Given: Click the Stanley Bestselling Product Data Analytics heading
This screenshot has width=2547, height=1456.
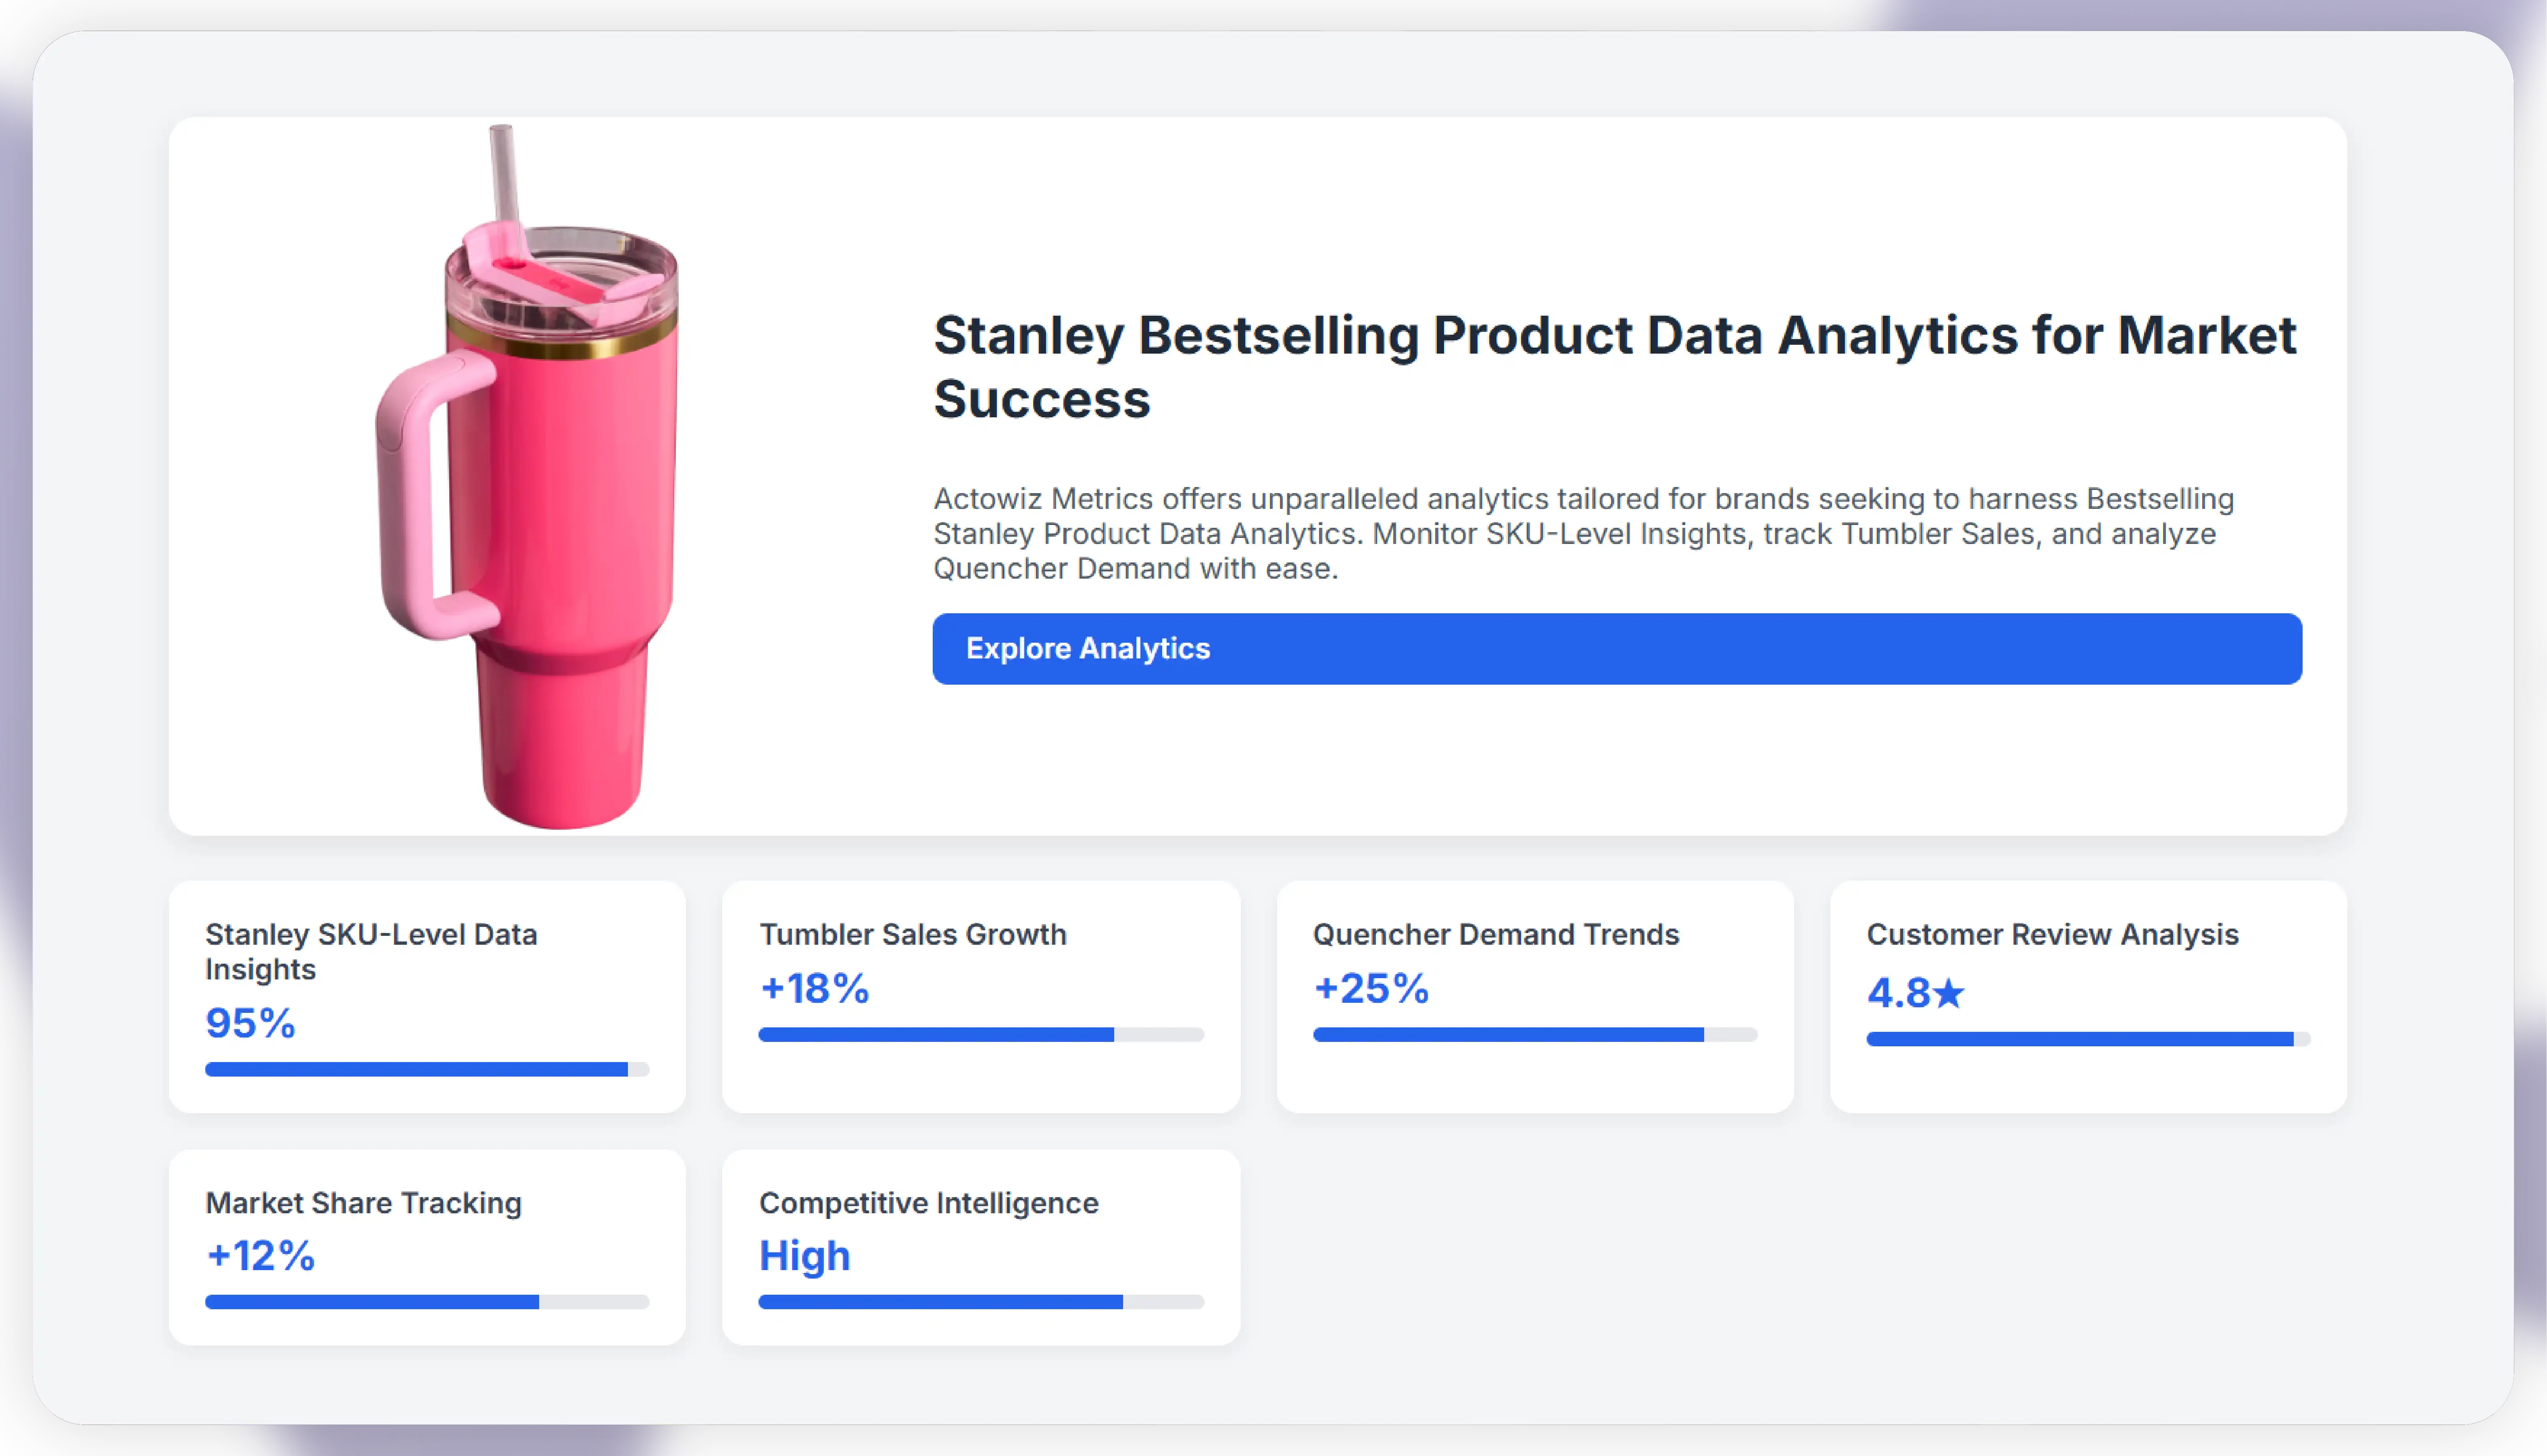Looking at the screenshot, I should [x=1614, y=367].
